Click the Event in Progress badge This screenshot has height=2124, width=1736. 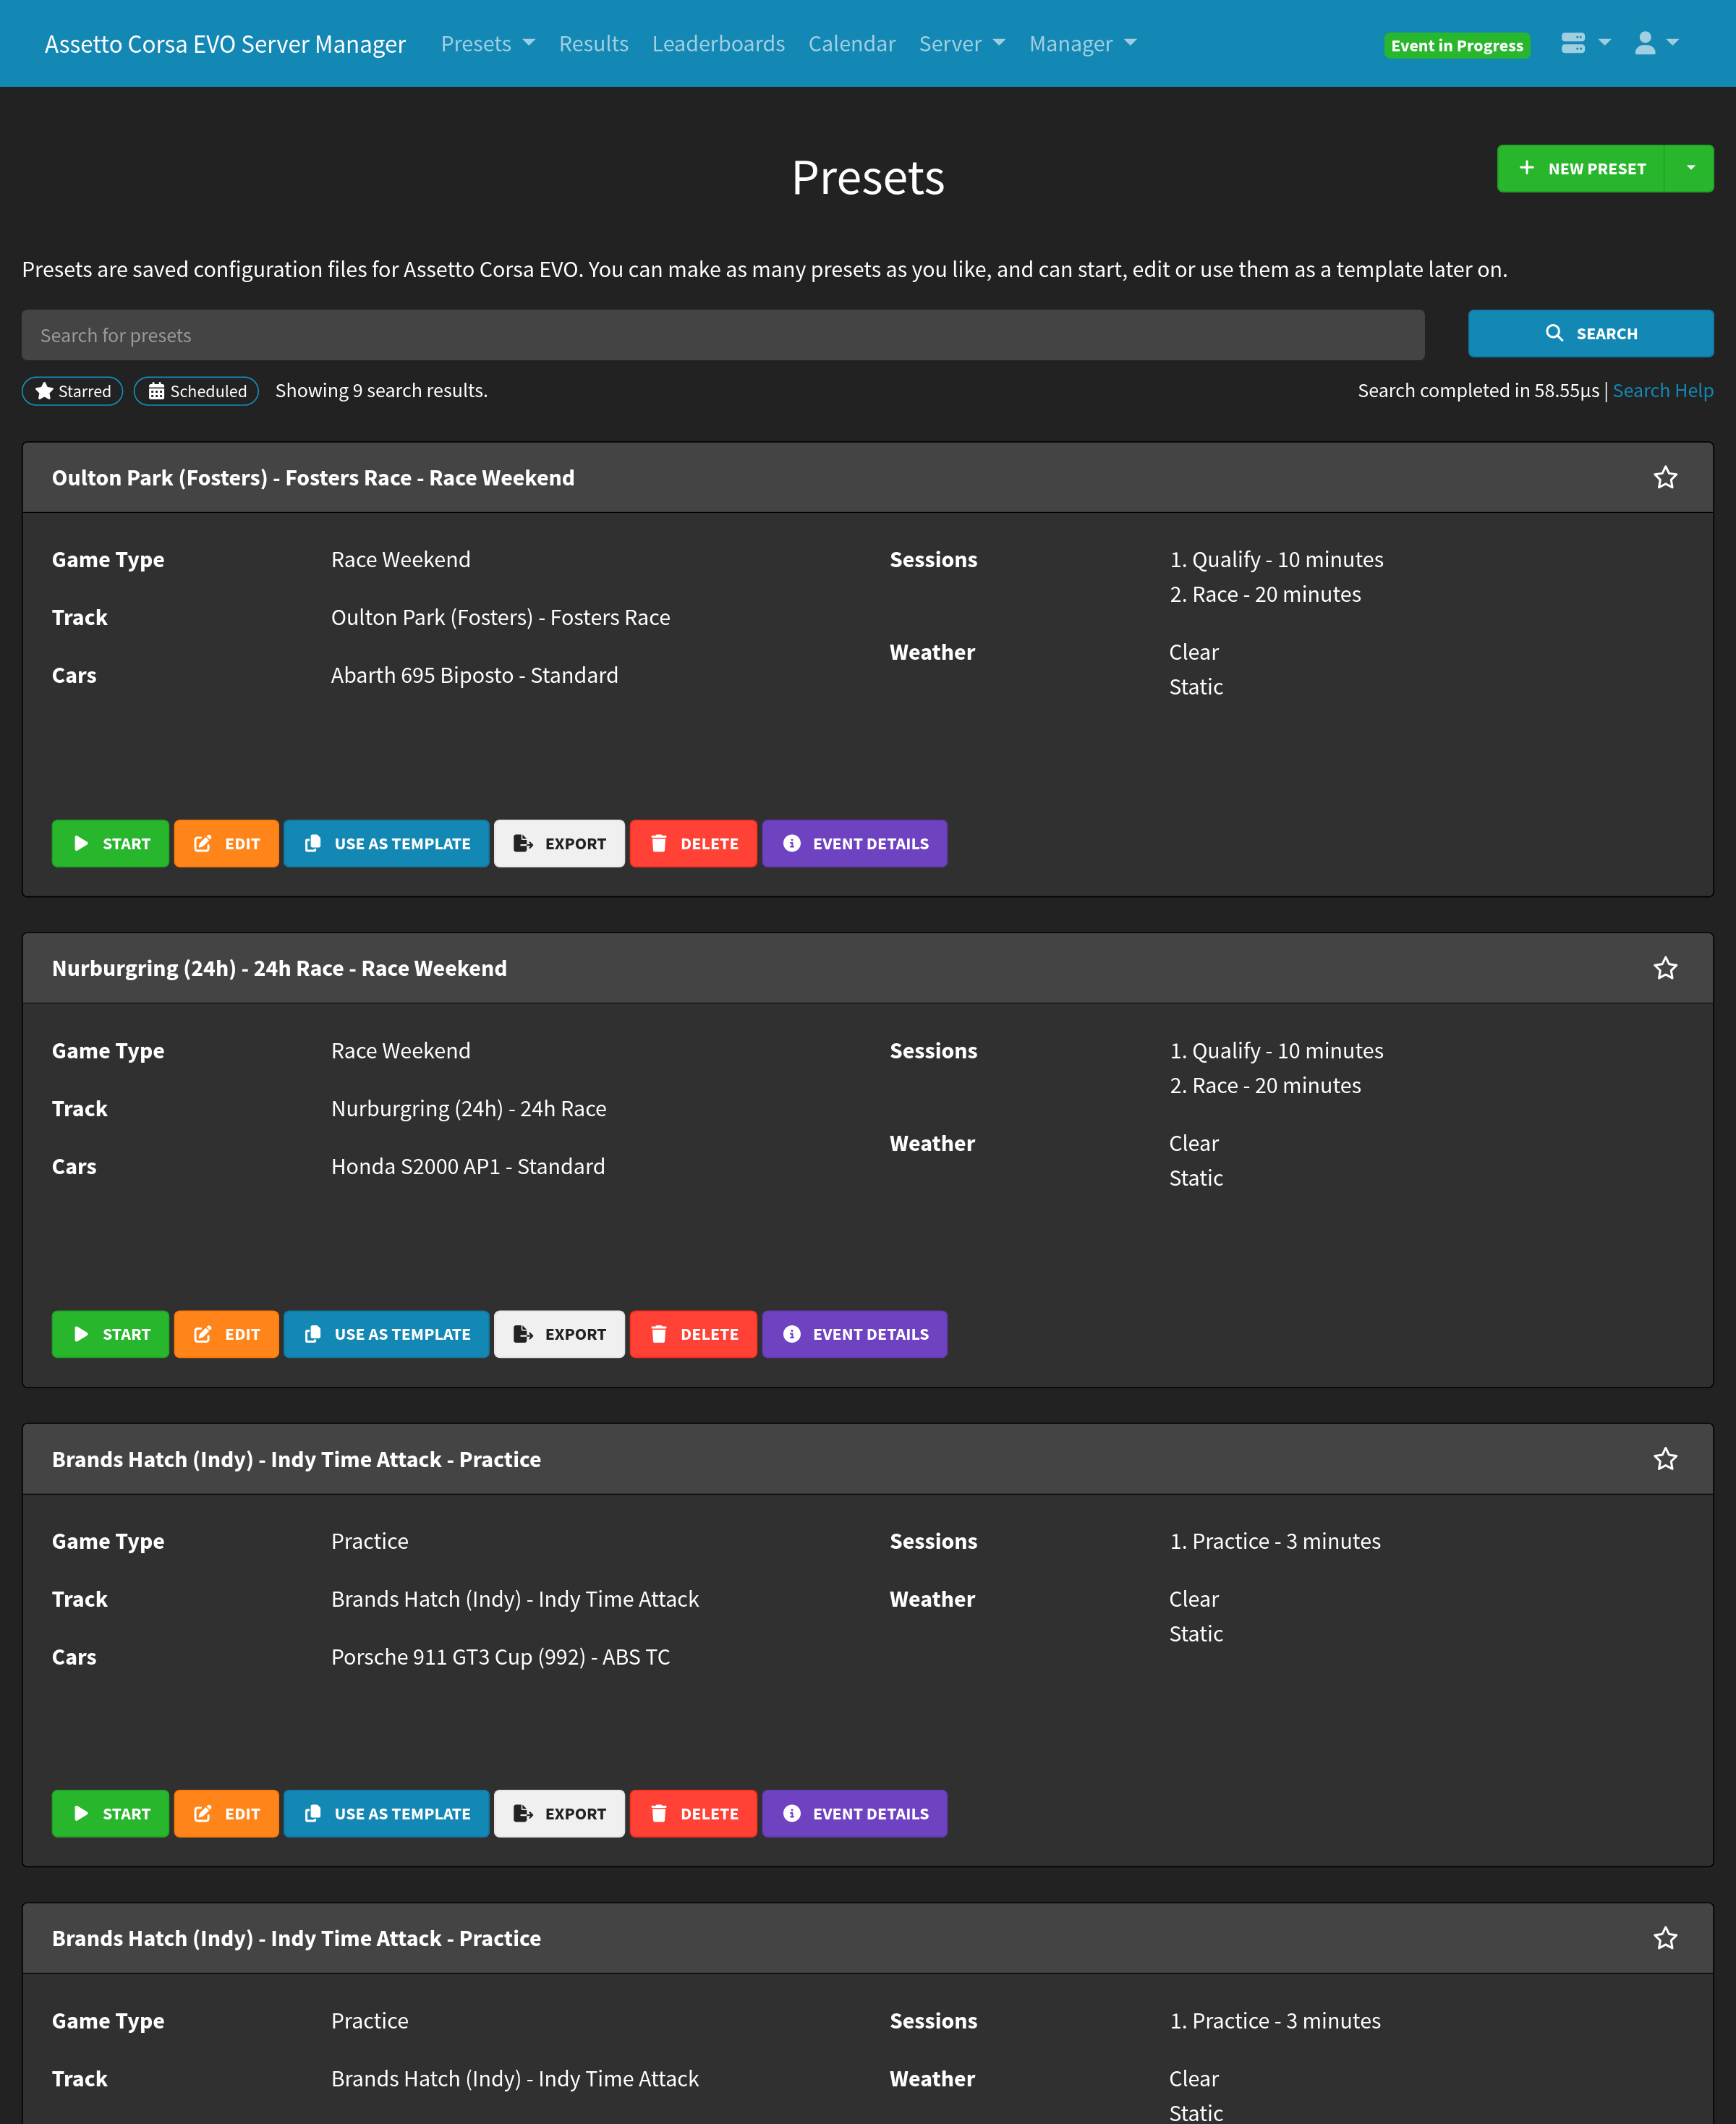pos(1457,45)
